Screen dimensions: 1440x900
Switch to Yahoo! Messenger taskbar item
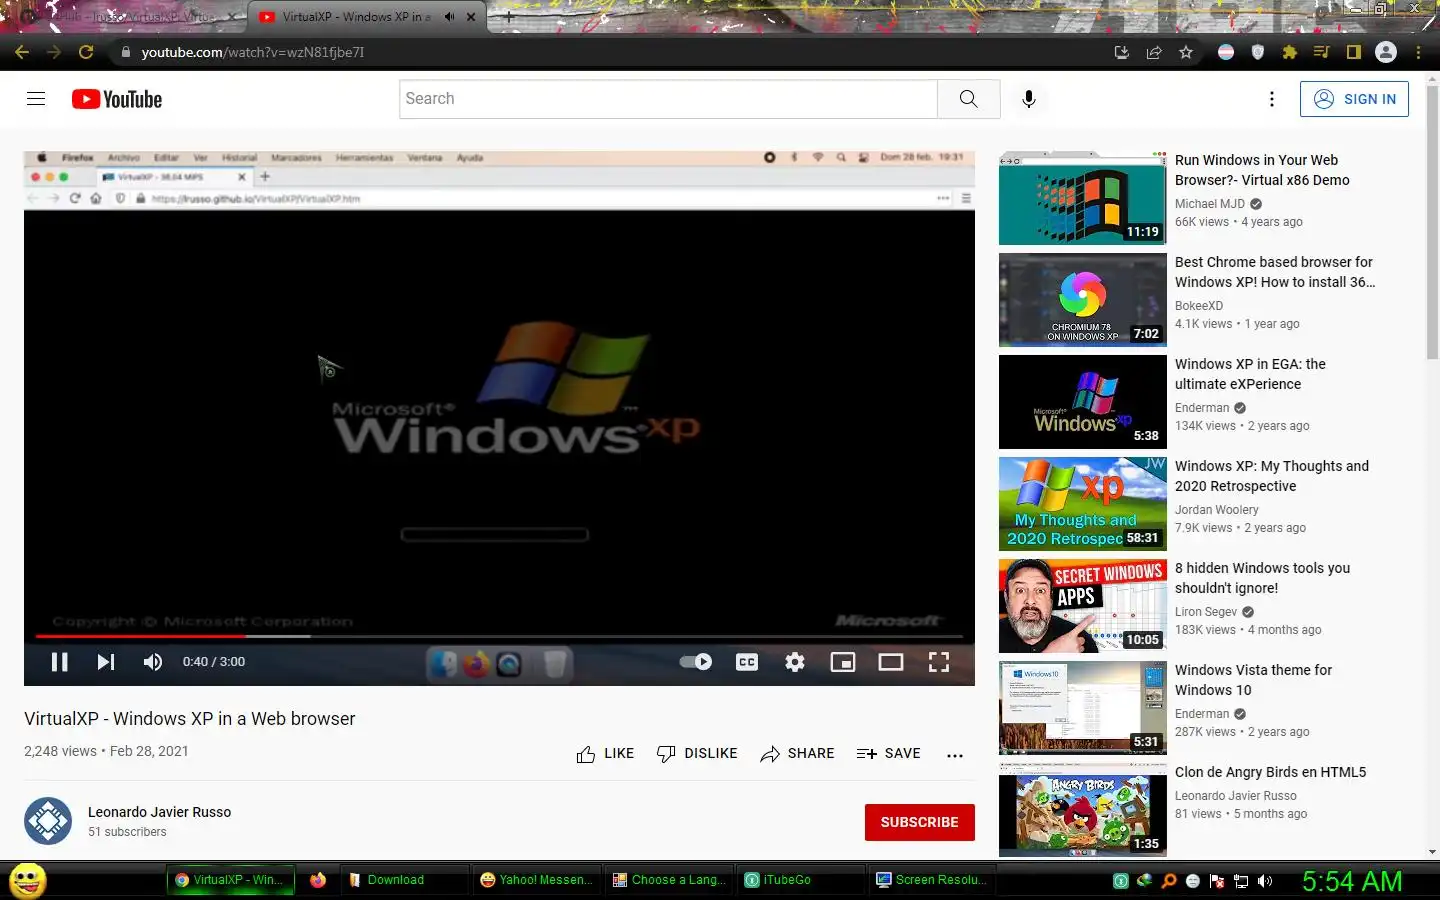(x=537, y=880)
